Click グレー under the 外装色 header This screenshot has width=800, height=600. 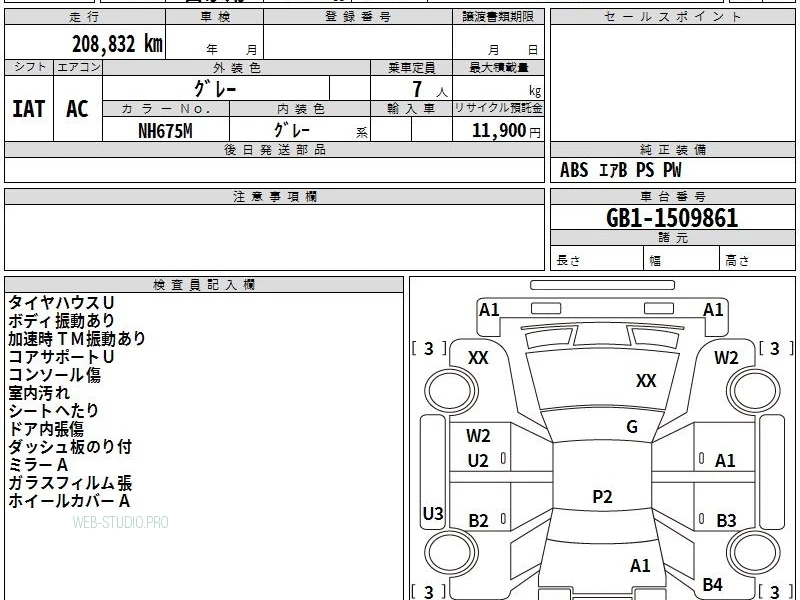point(215,89)
